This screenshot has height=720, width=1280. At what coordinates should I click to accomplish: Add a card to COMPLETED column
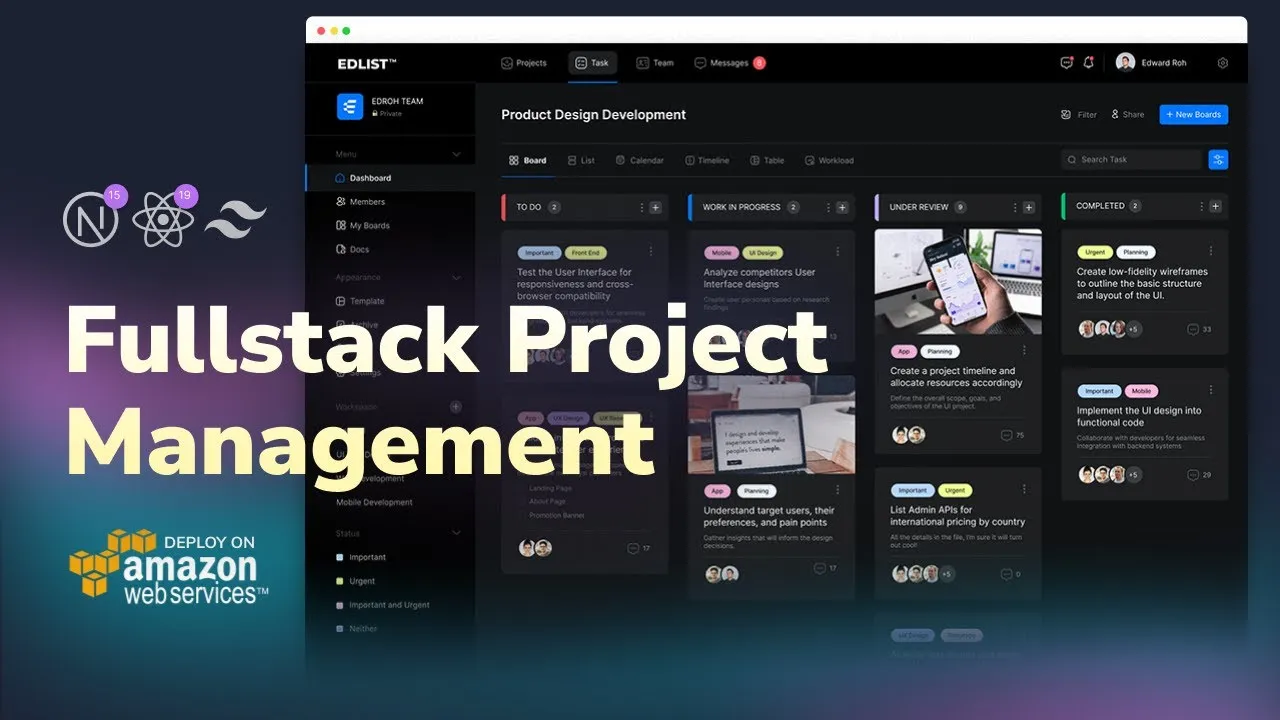coord(1216,206)
